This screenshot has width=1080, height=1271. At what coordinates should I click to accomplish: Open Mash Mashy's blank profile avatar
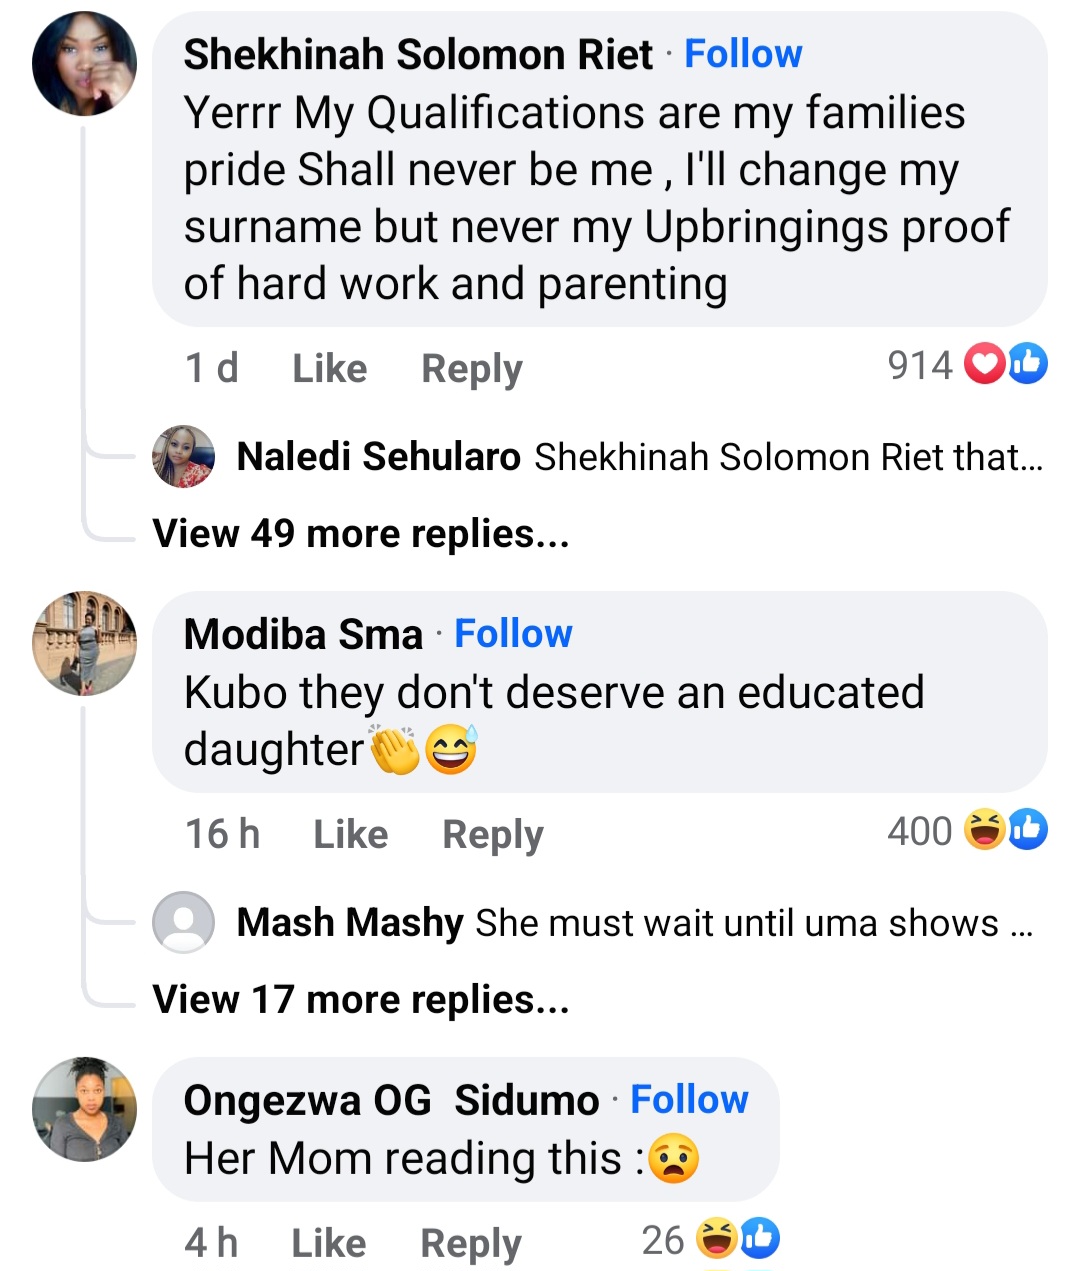pos(184,923)
